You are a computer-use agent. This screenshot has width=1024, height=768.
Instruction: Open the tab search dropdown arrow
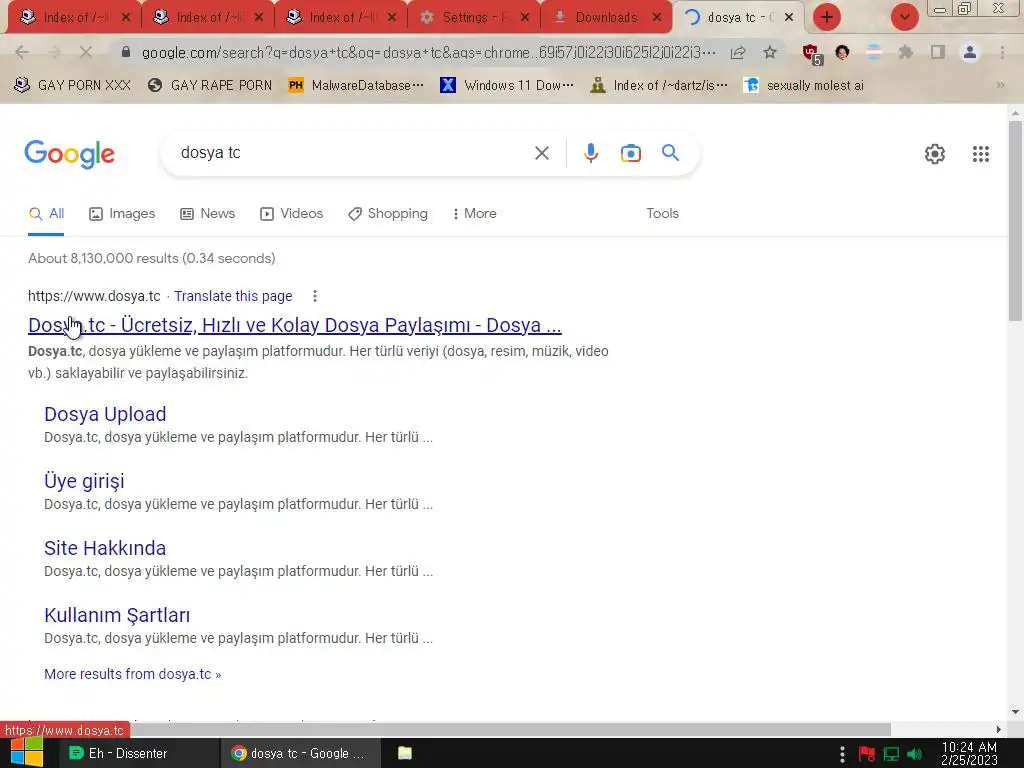904,17
